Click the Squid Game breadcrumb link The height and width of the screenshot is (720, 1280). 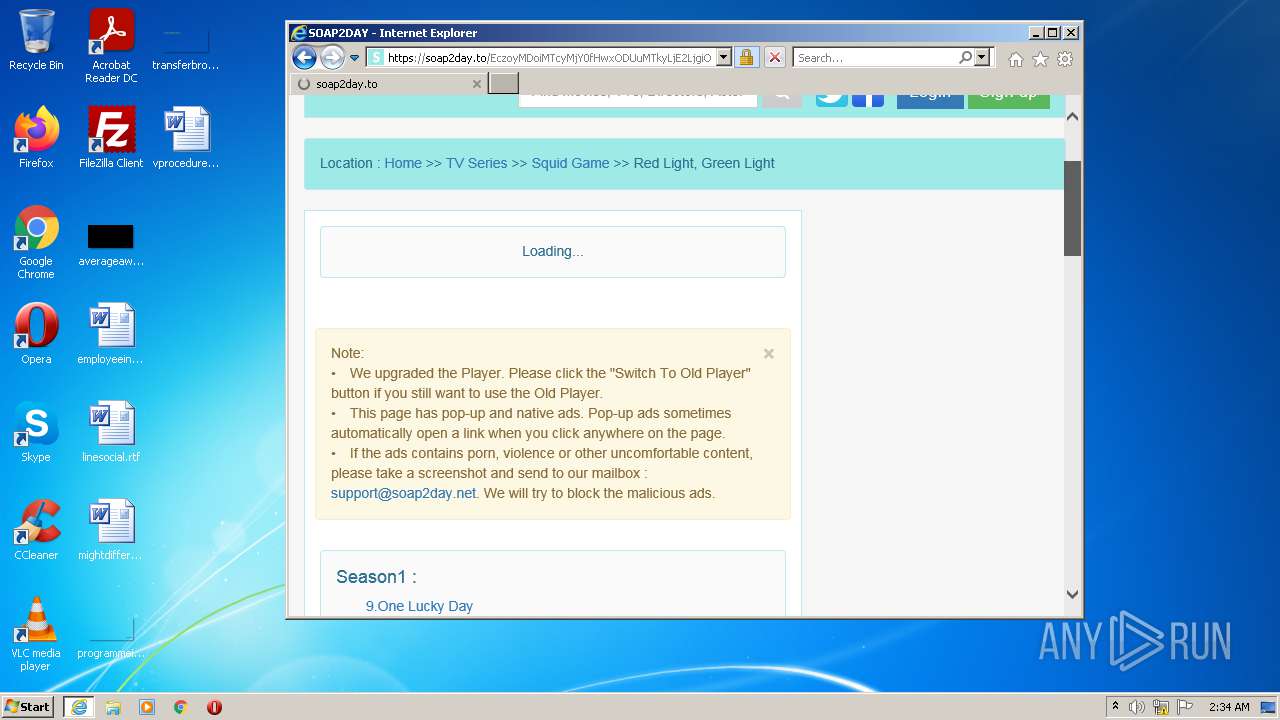(570, 163)
